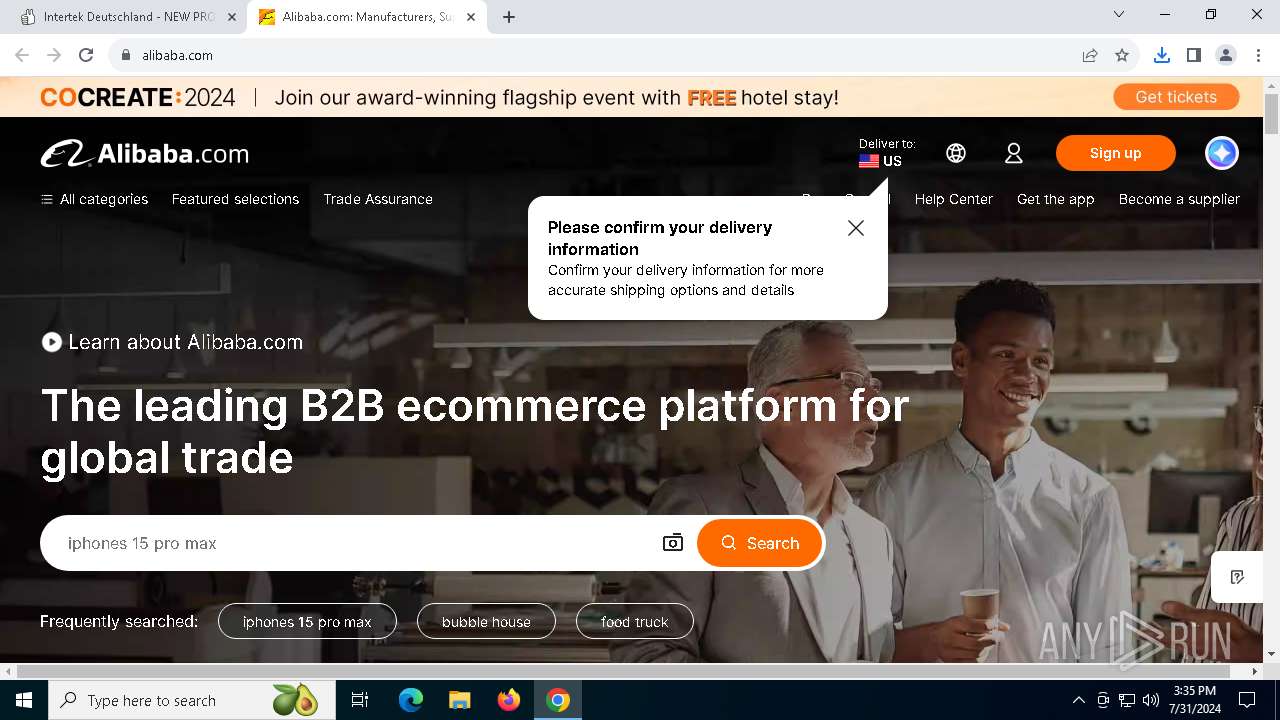Close the delivery information popup
Screen dimensions: 1280x720
click(856, 228)
